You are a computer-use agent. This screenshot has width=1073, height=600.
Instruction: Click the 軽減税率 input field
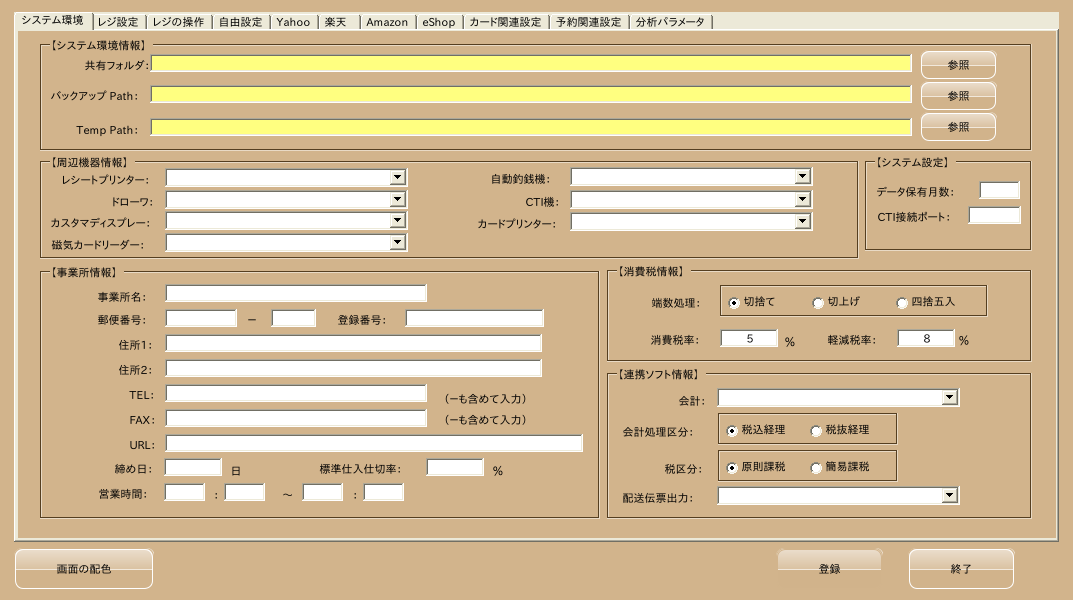927,339
